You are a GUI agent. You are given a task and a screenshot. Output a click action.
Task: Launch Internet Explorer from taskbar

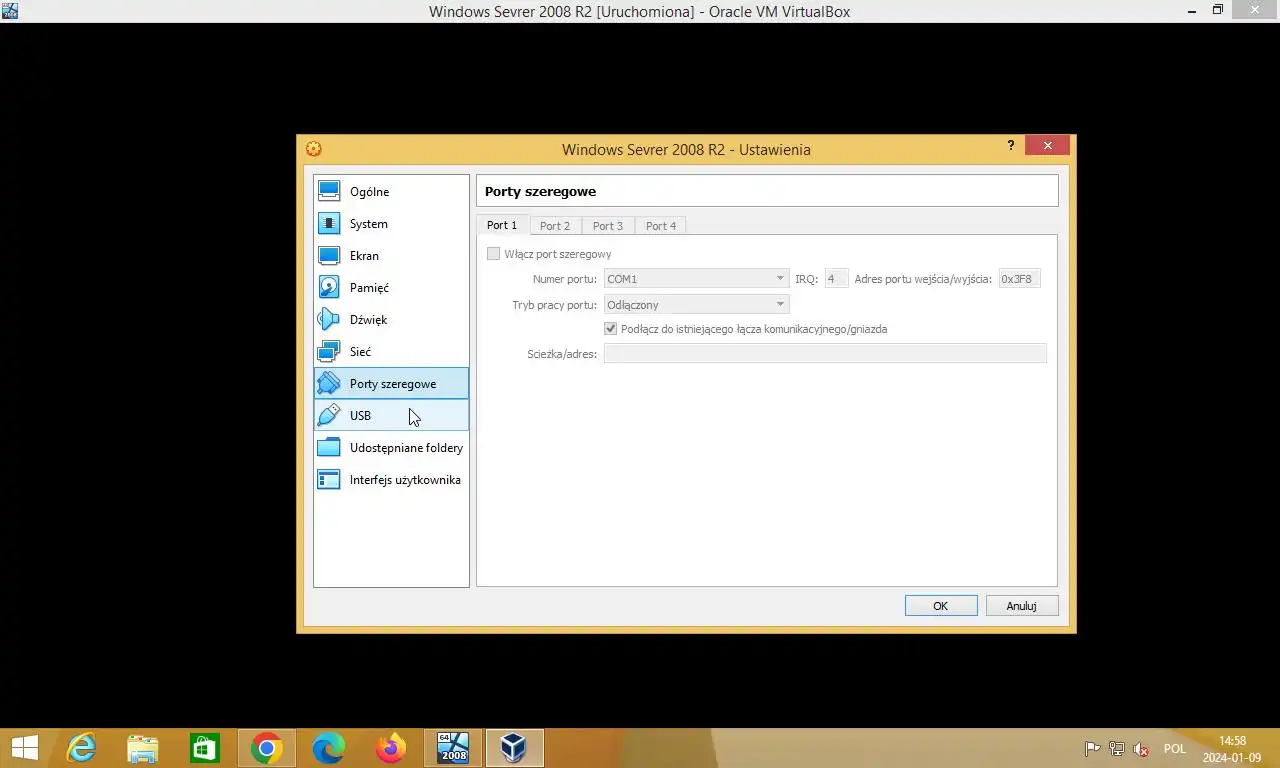81,748
